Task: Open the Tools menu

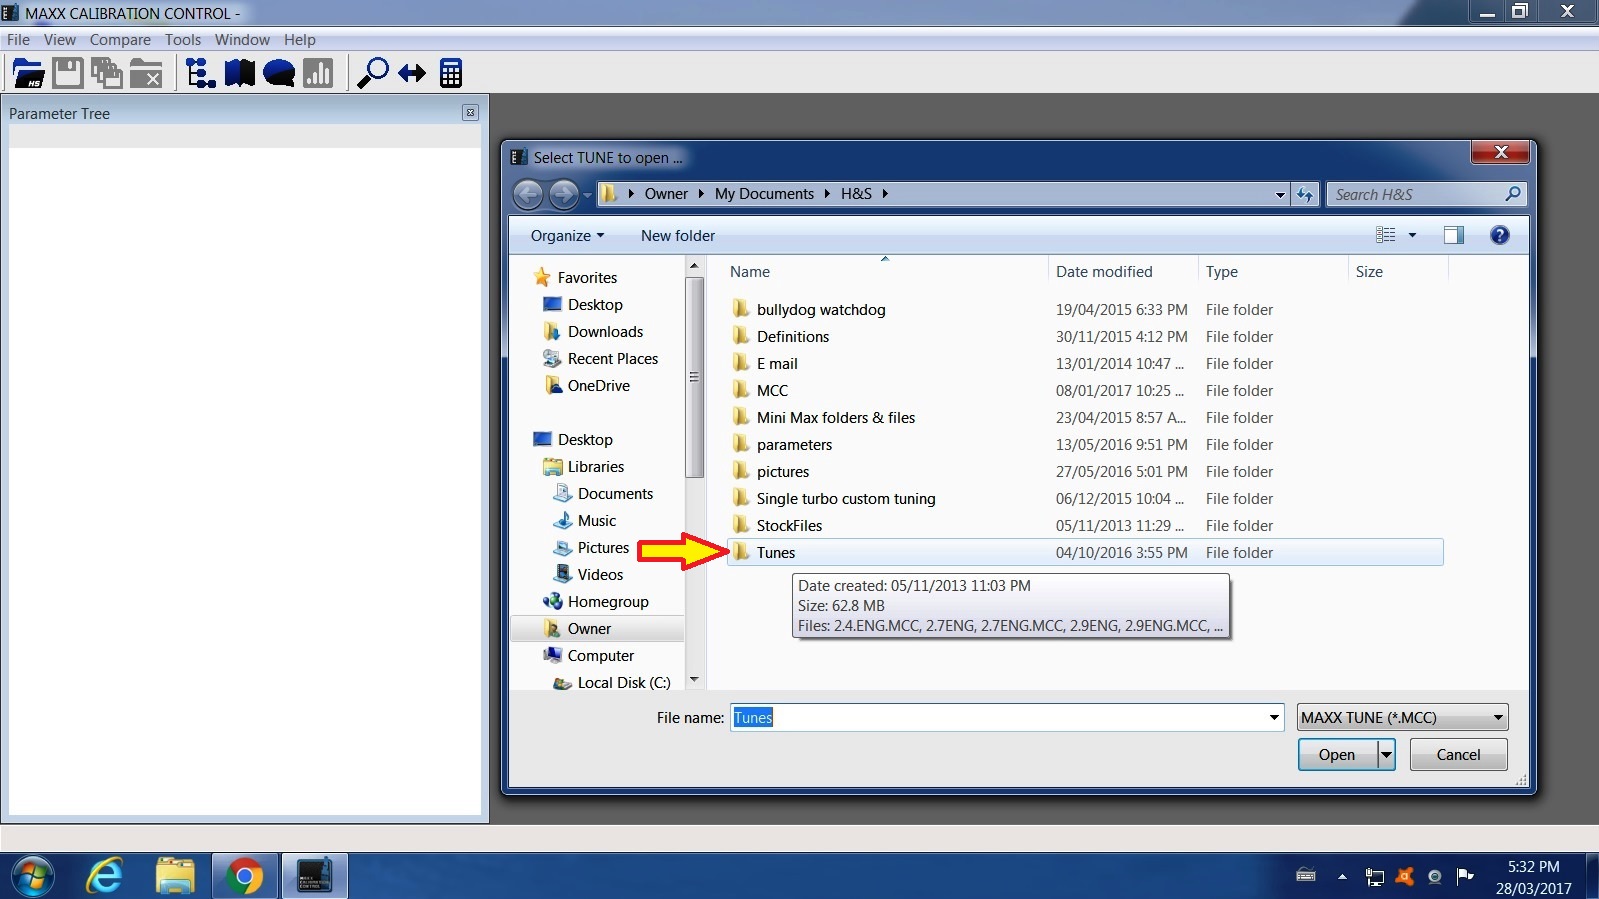Action: [x=183, y=40]
